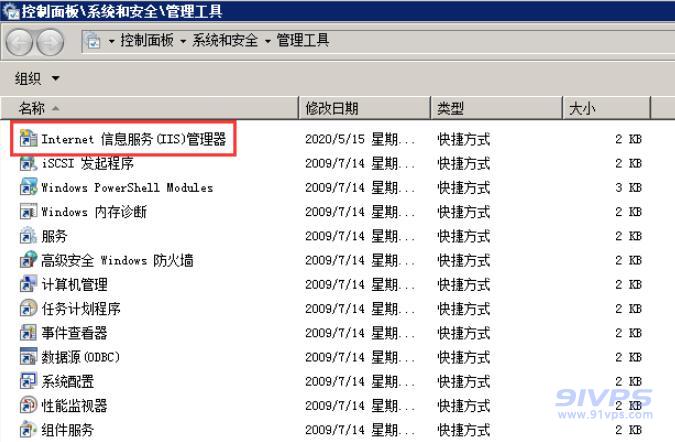Click the 管理工具 breadcrumb
Image resolution: width=675 pixels, height=442 pixels.
[303, 40]
